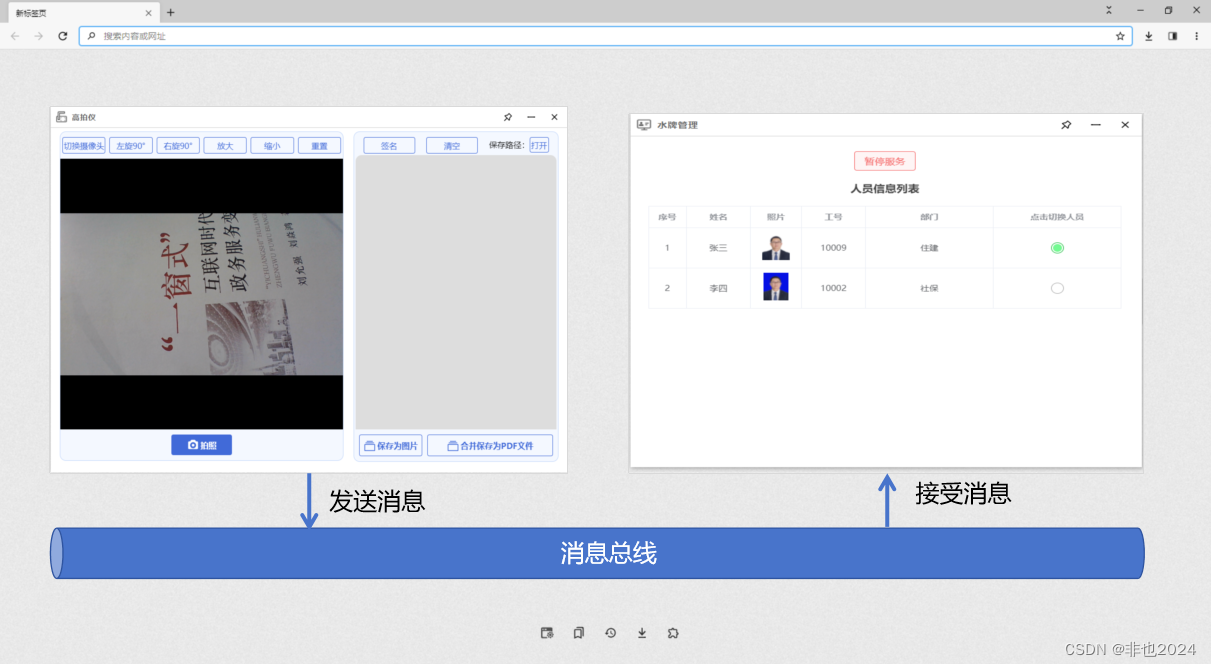Rotate the image with 右旋90° button
1212x666 pixels.
pos(178,146)
